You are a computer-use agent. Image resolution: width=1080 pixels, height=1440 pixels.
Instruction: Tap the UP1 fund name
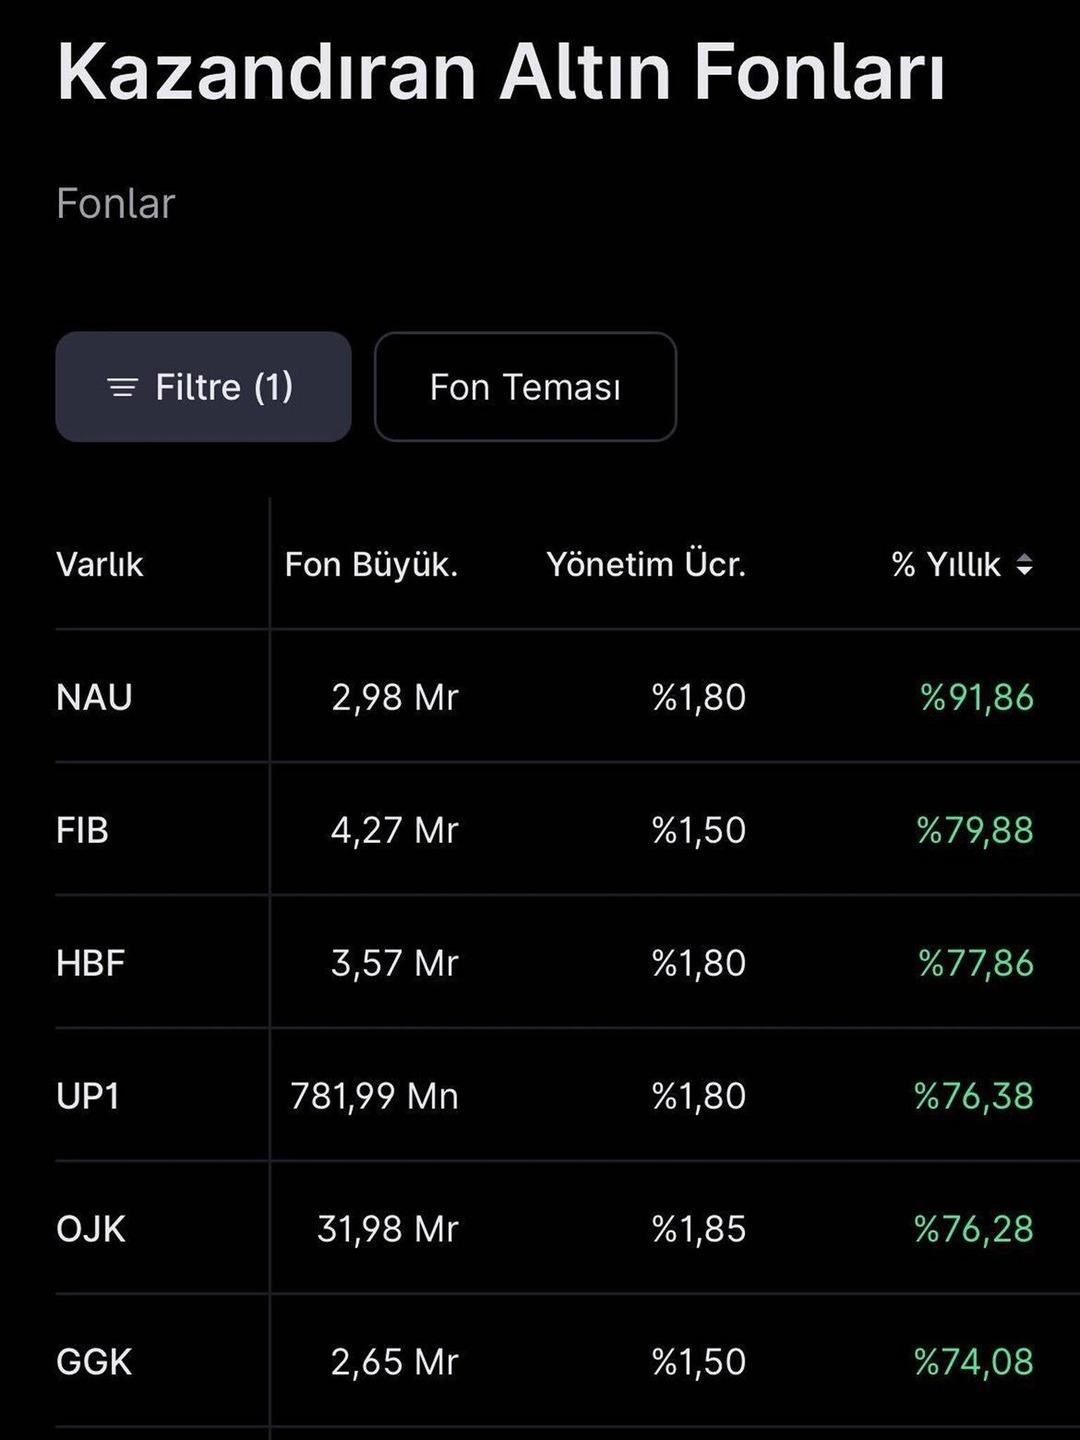click(88, 1096)
